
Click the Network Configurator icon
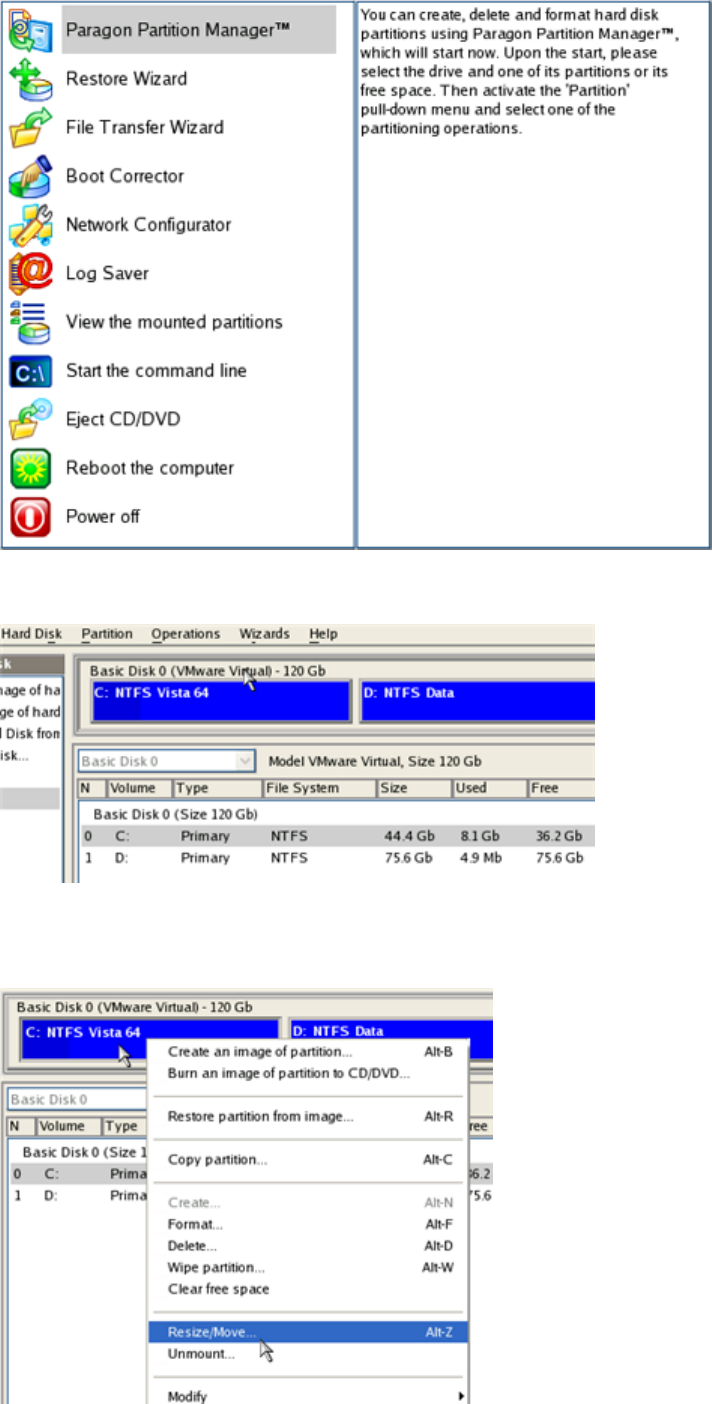(x=30, y=225)
